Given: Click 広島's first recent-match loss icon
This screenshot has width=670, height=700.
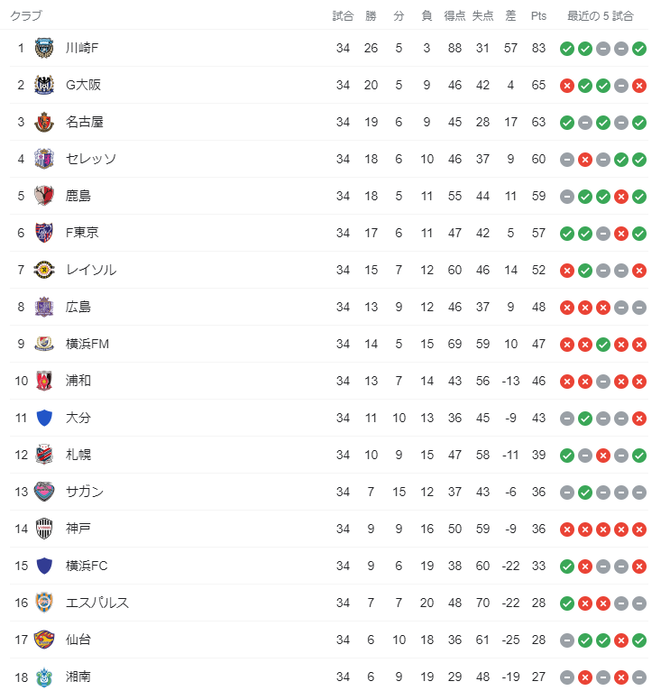Looking at the screenshot, I should coord(567,307).
